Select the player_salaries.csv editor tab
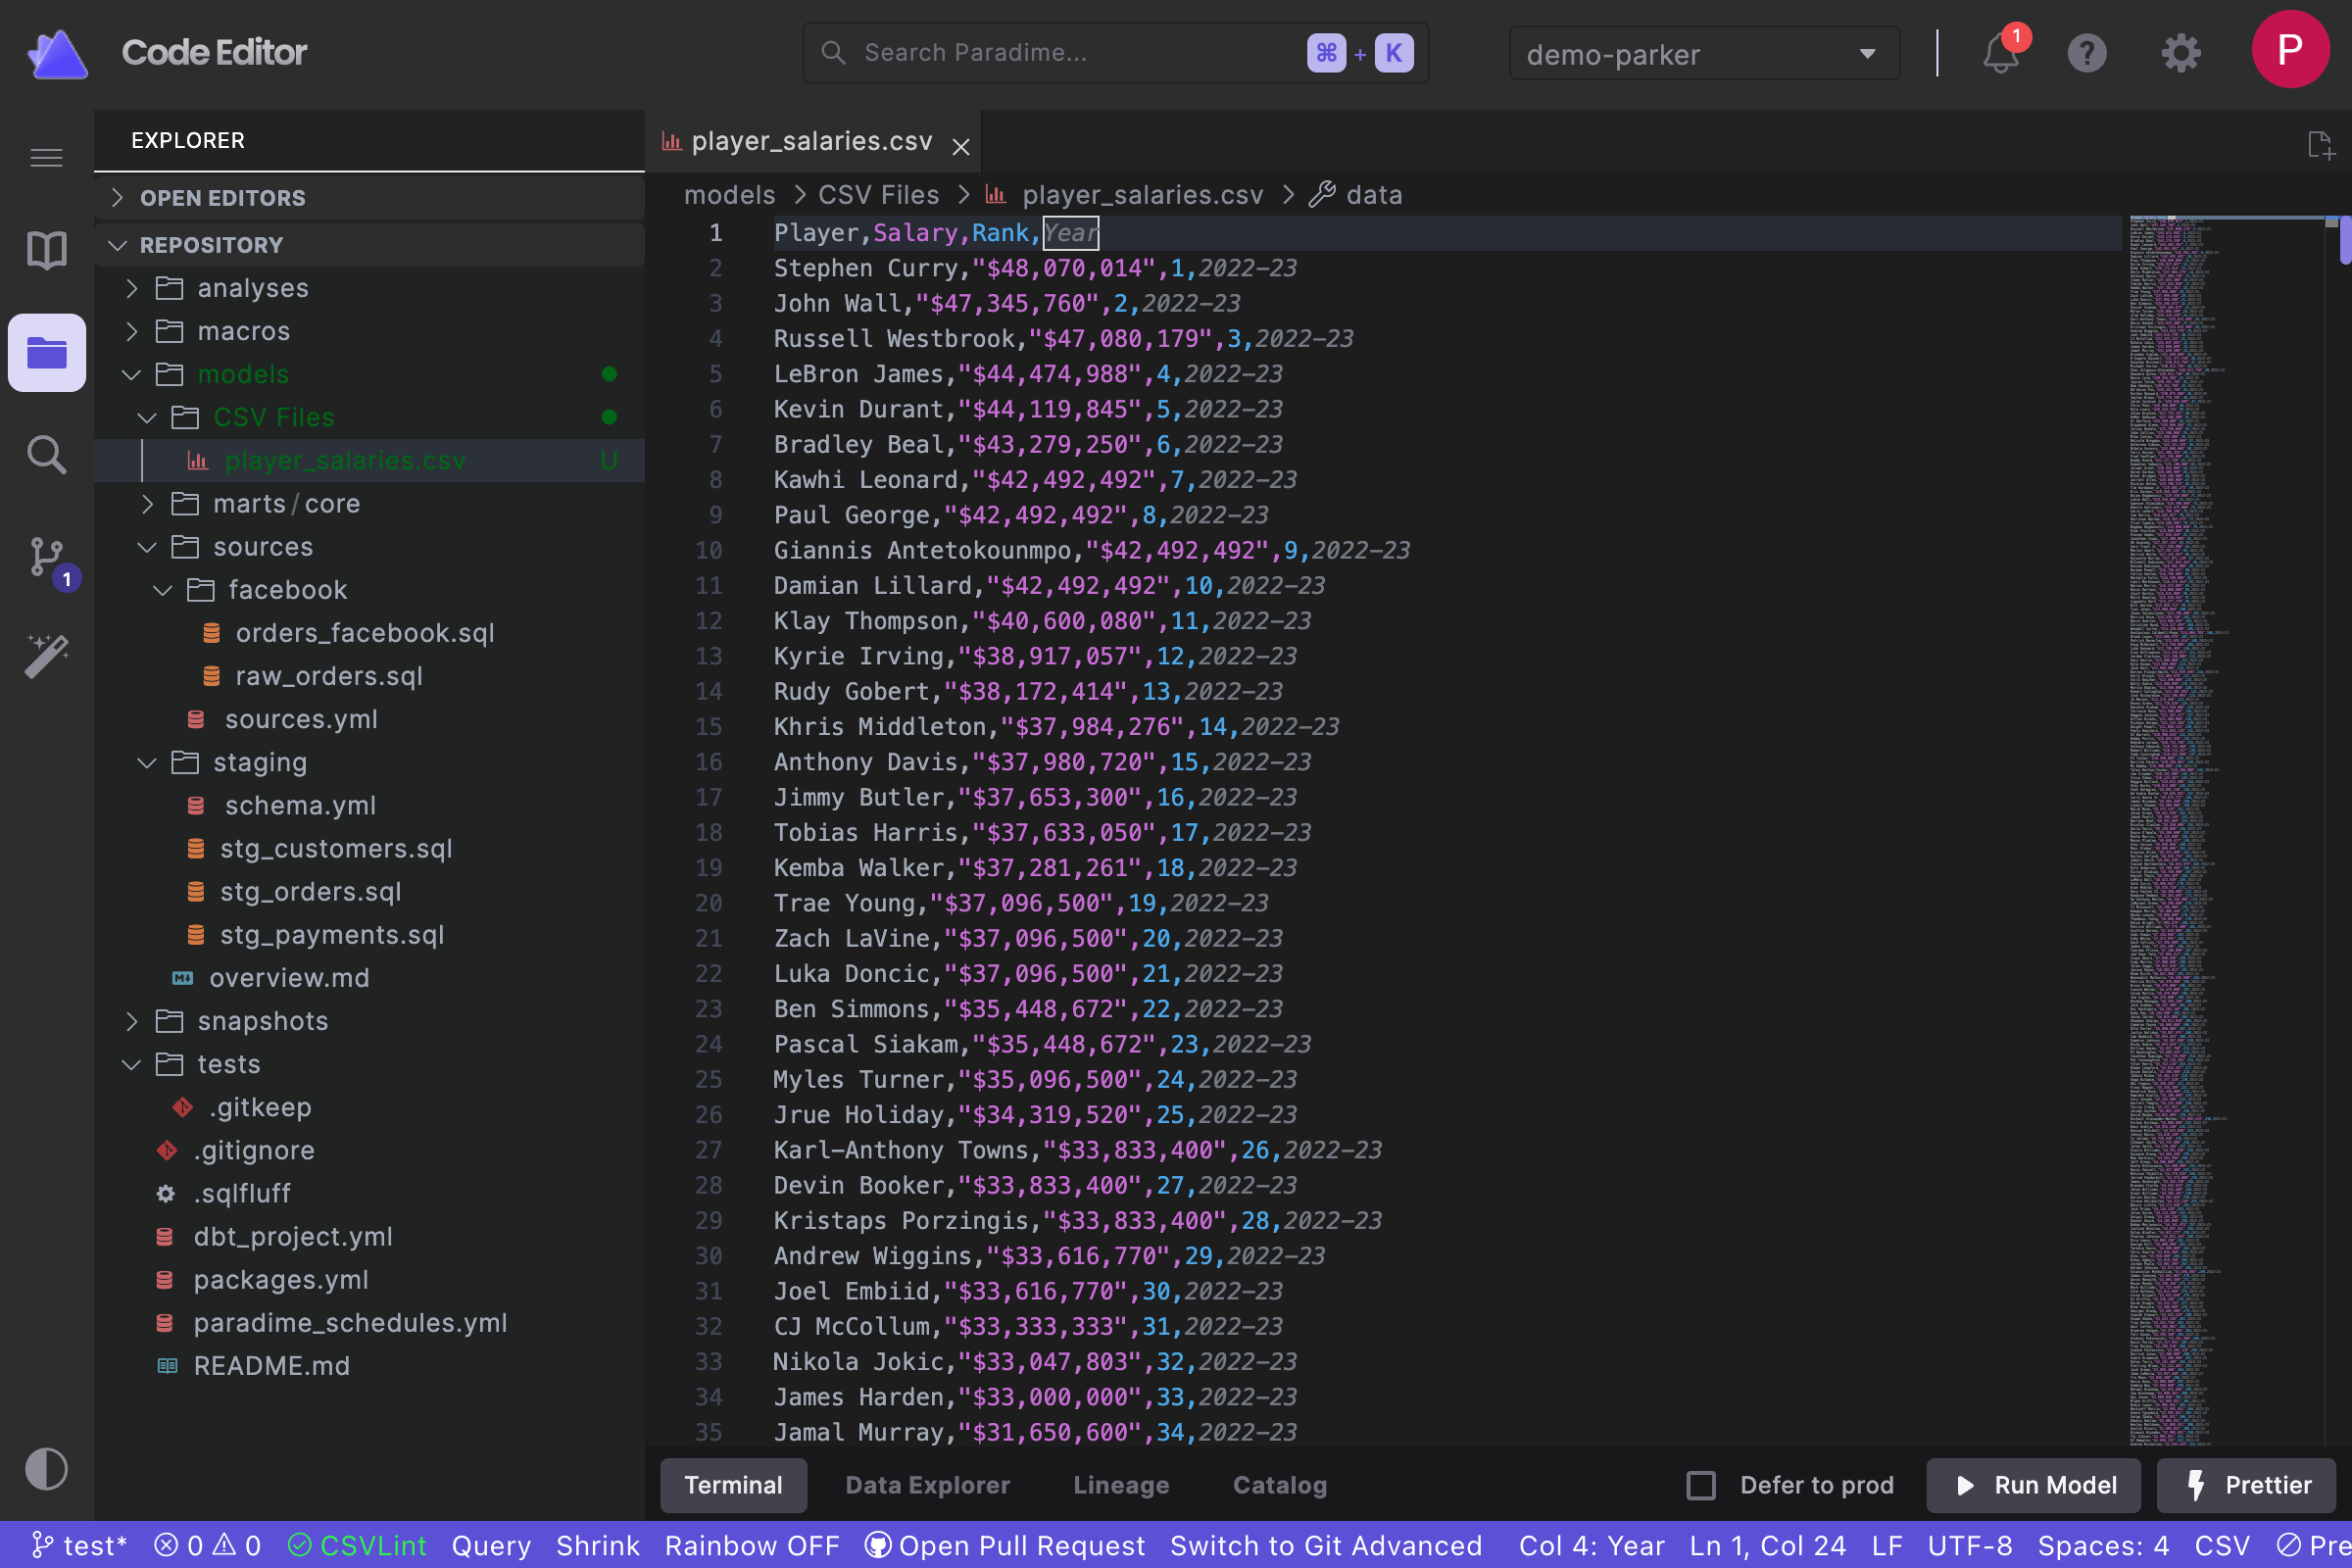The height and width of the screenshot is (1568, 2352). pyautogui.click(x=812, y=141)
